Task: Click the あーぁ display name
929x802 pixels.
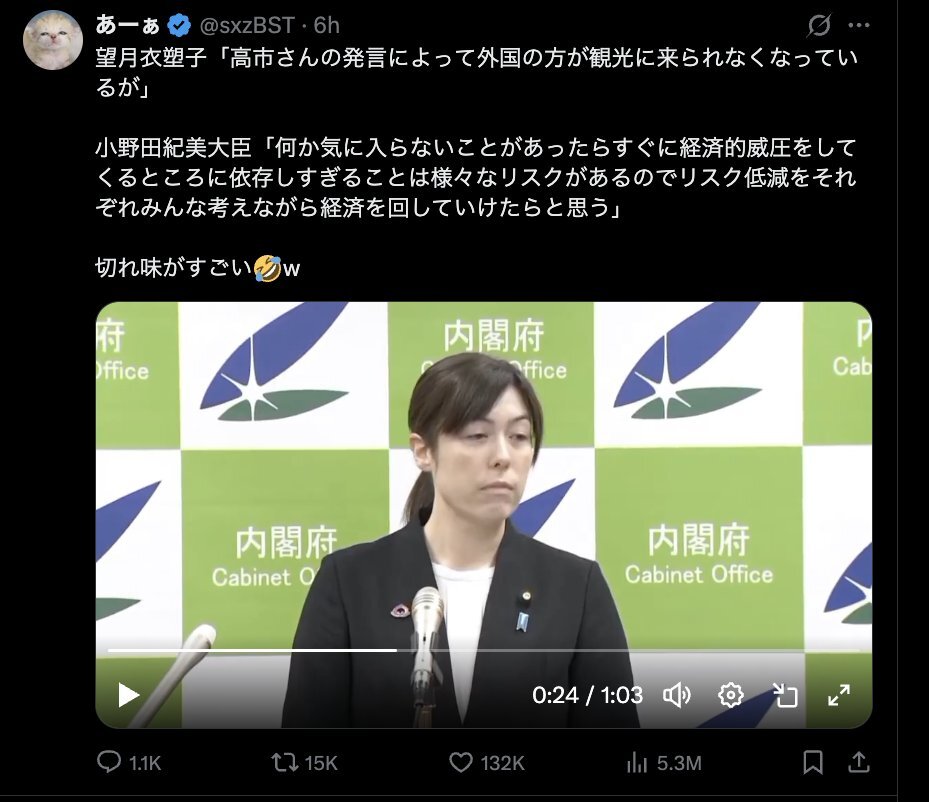Action: [x=128, y=25]
